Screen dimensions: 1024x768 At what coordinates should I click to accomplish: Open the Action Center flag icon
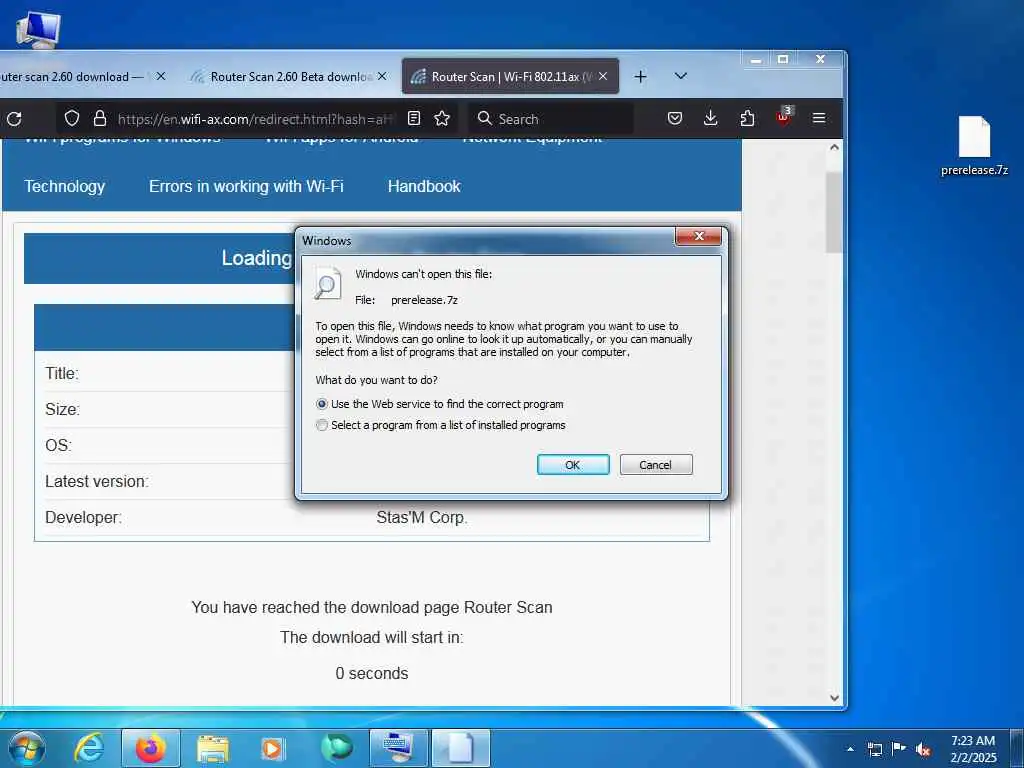click(x=899, y=748)
